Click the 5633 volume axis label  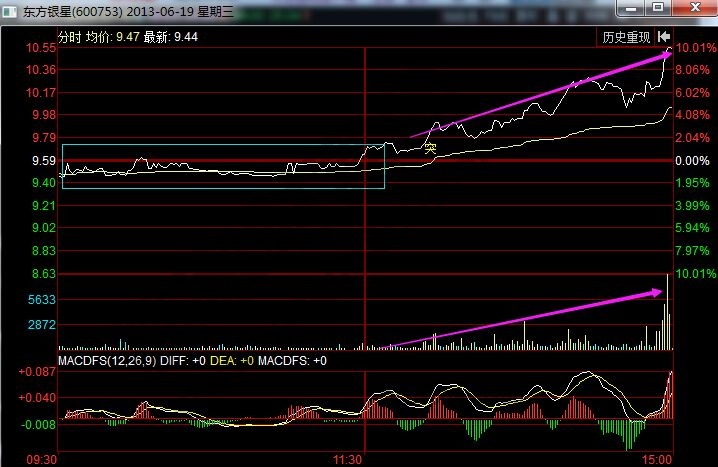pyautogui.click(x=40, y=299)
